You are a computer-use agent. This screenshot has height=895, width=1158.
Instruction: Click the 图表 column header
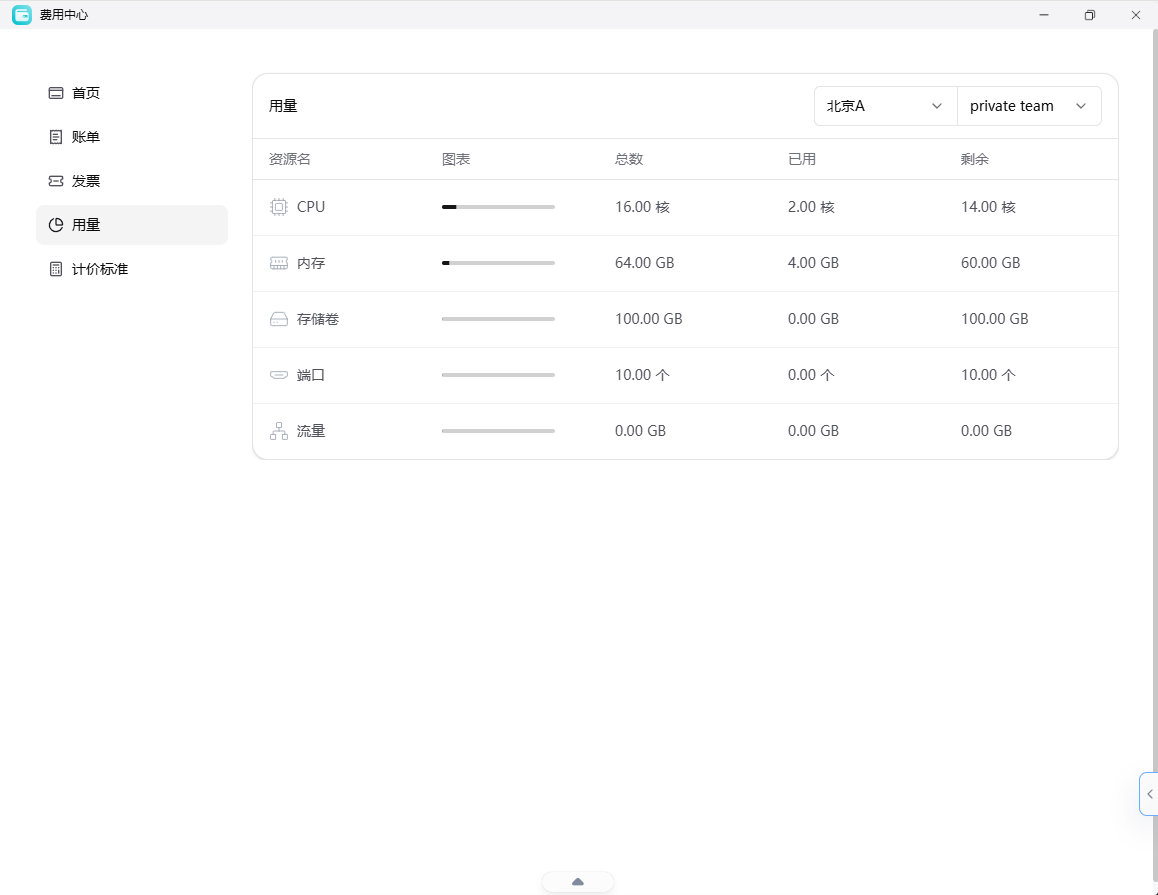click(x=456, y=160)
